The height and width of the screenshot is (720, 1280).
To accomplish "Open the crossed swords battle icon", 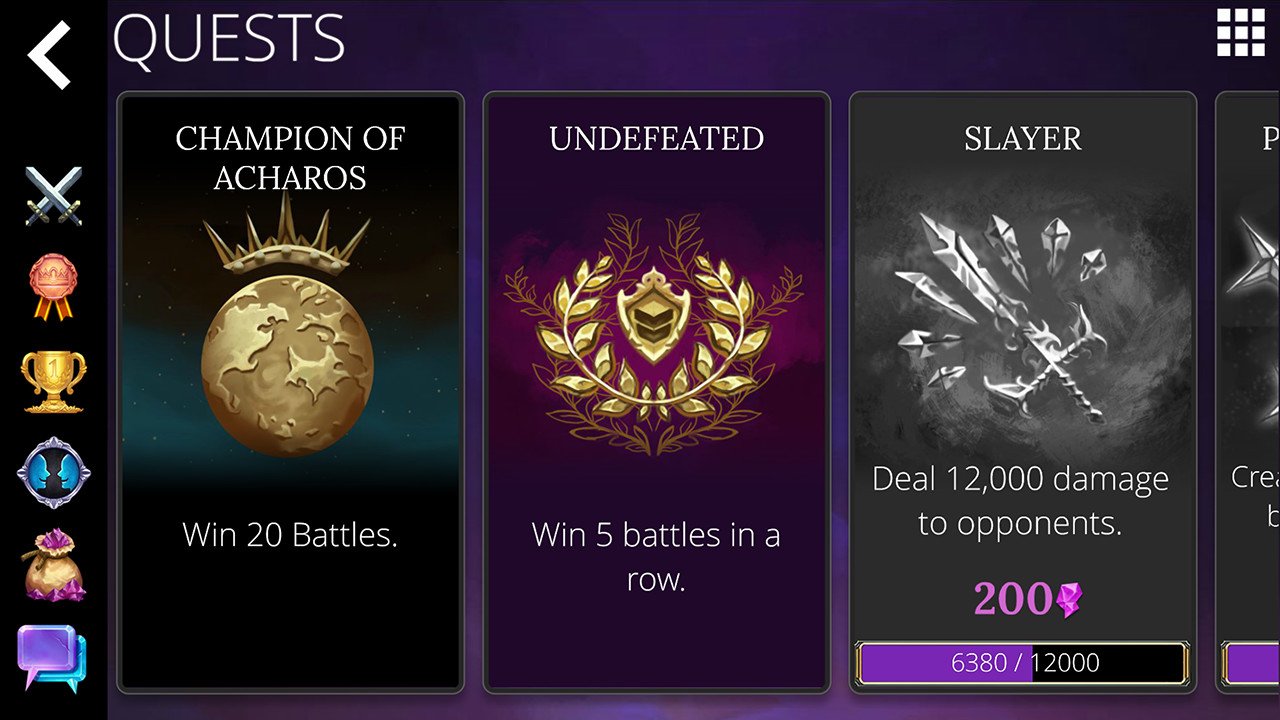I will click(53, 195).
